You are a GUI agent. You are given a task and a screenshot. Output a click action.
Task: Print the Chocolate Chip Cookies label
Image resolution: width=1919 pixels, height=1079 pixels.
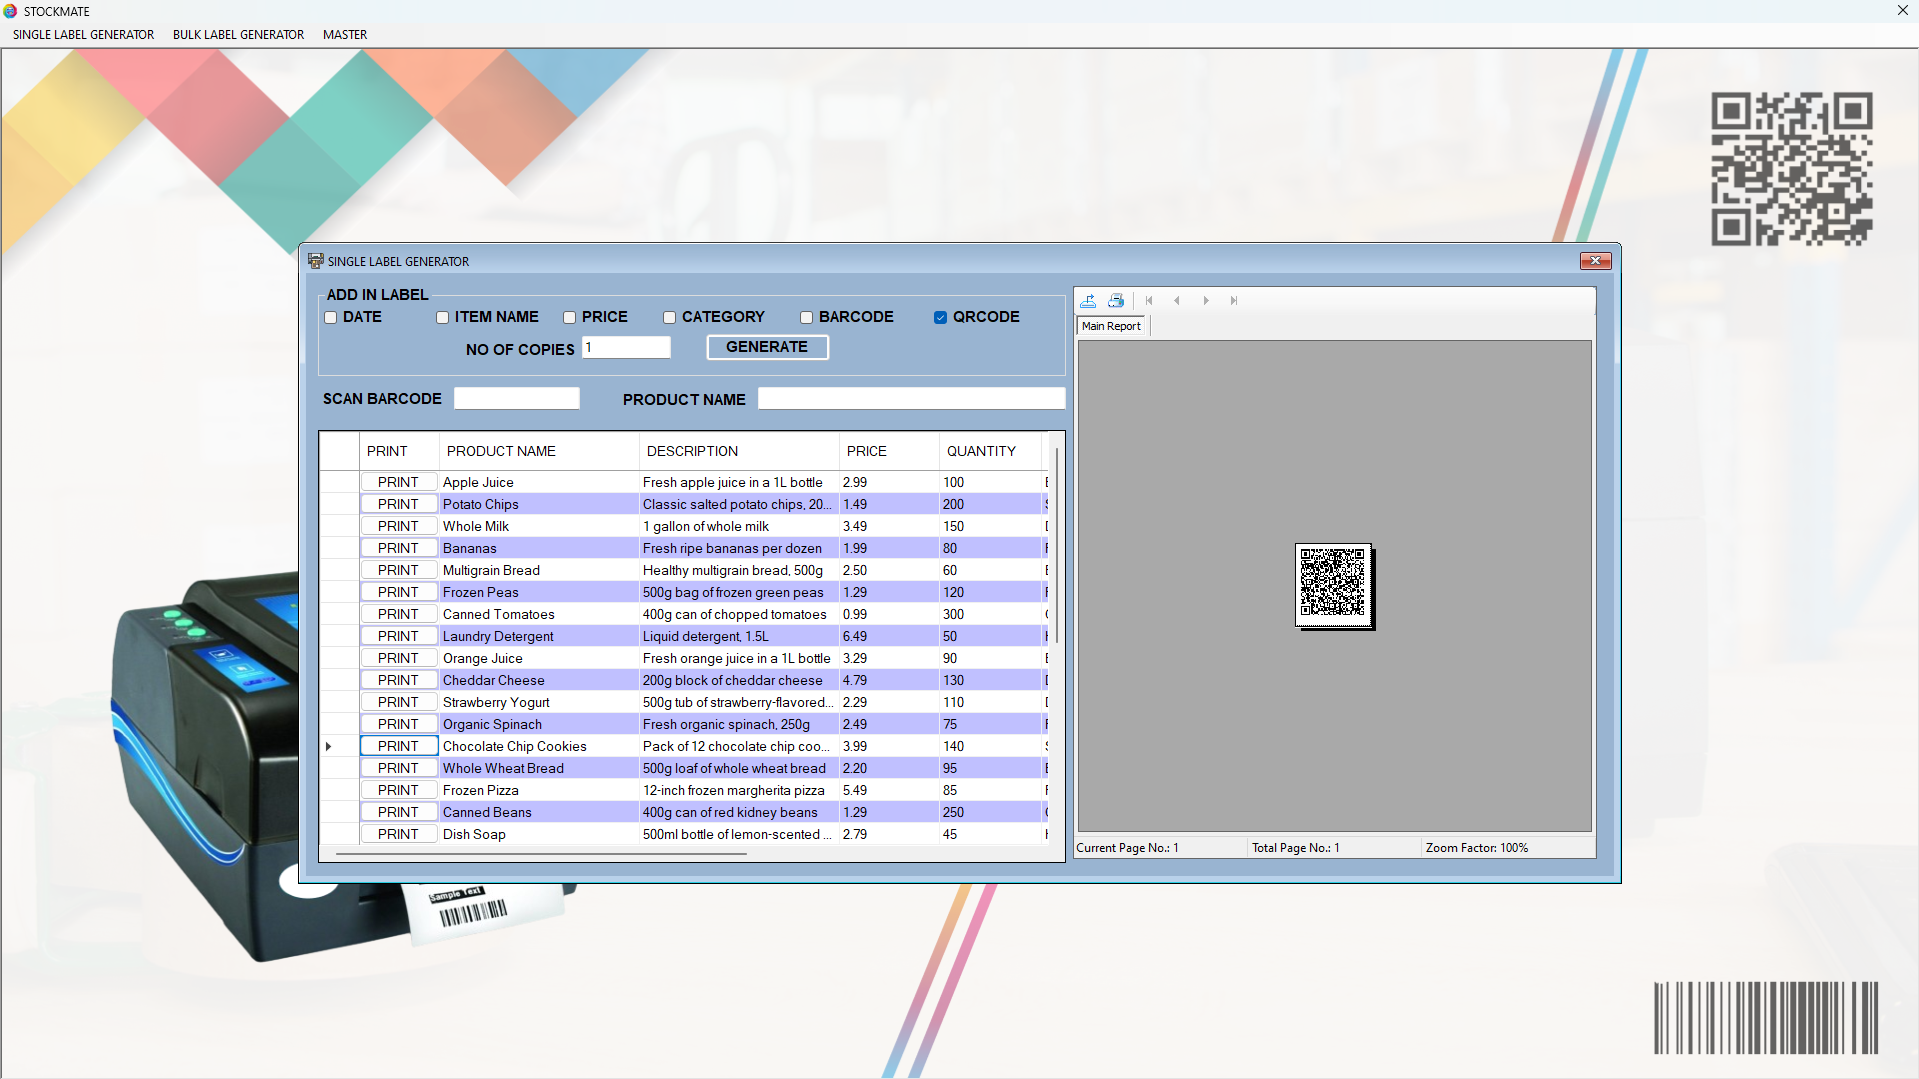coord(398,746)
